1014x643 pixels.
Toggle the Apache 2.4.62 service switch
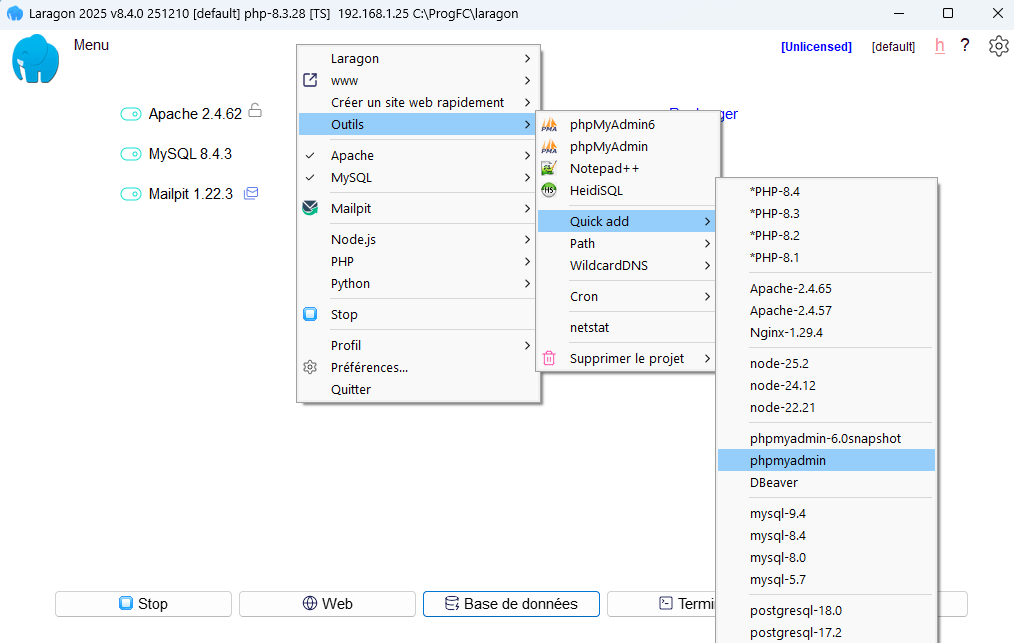pyautogui.click(x=131, y=114)
